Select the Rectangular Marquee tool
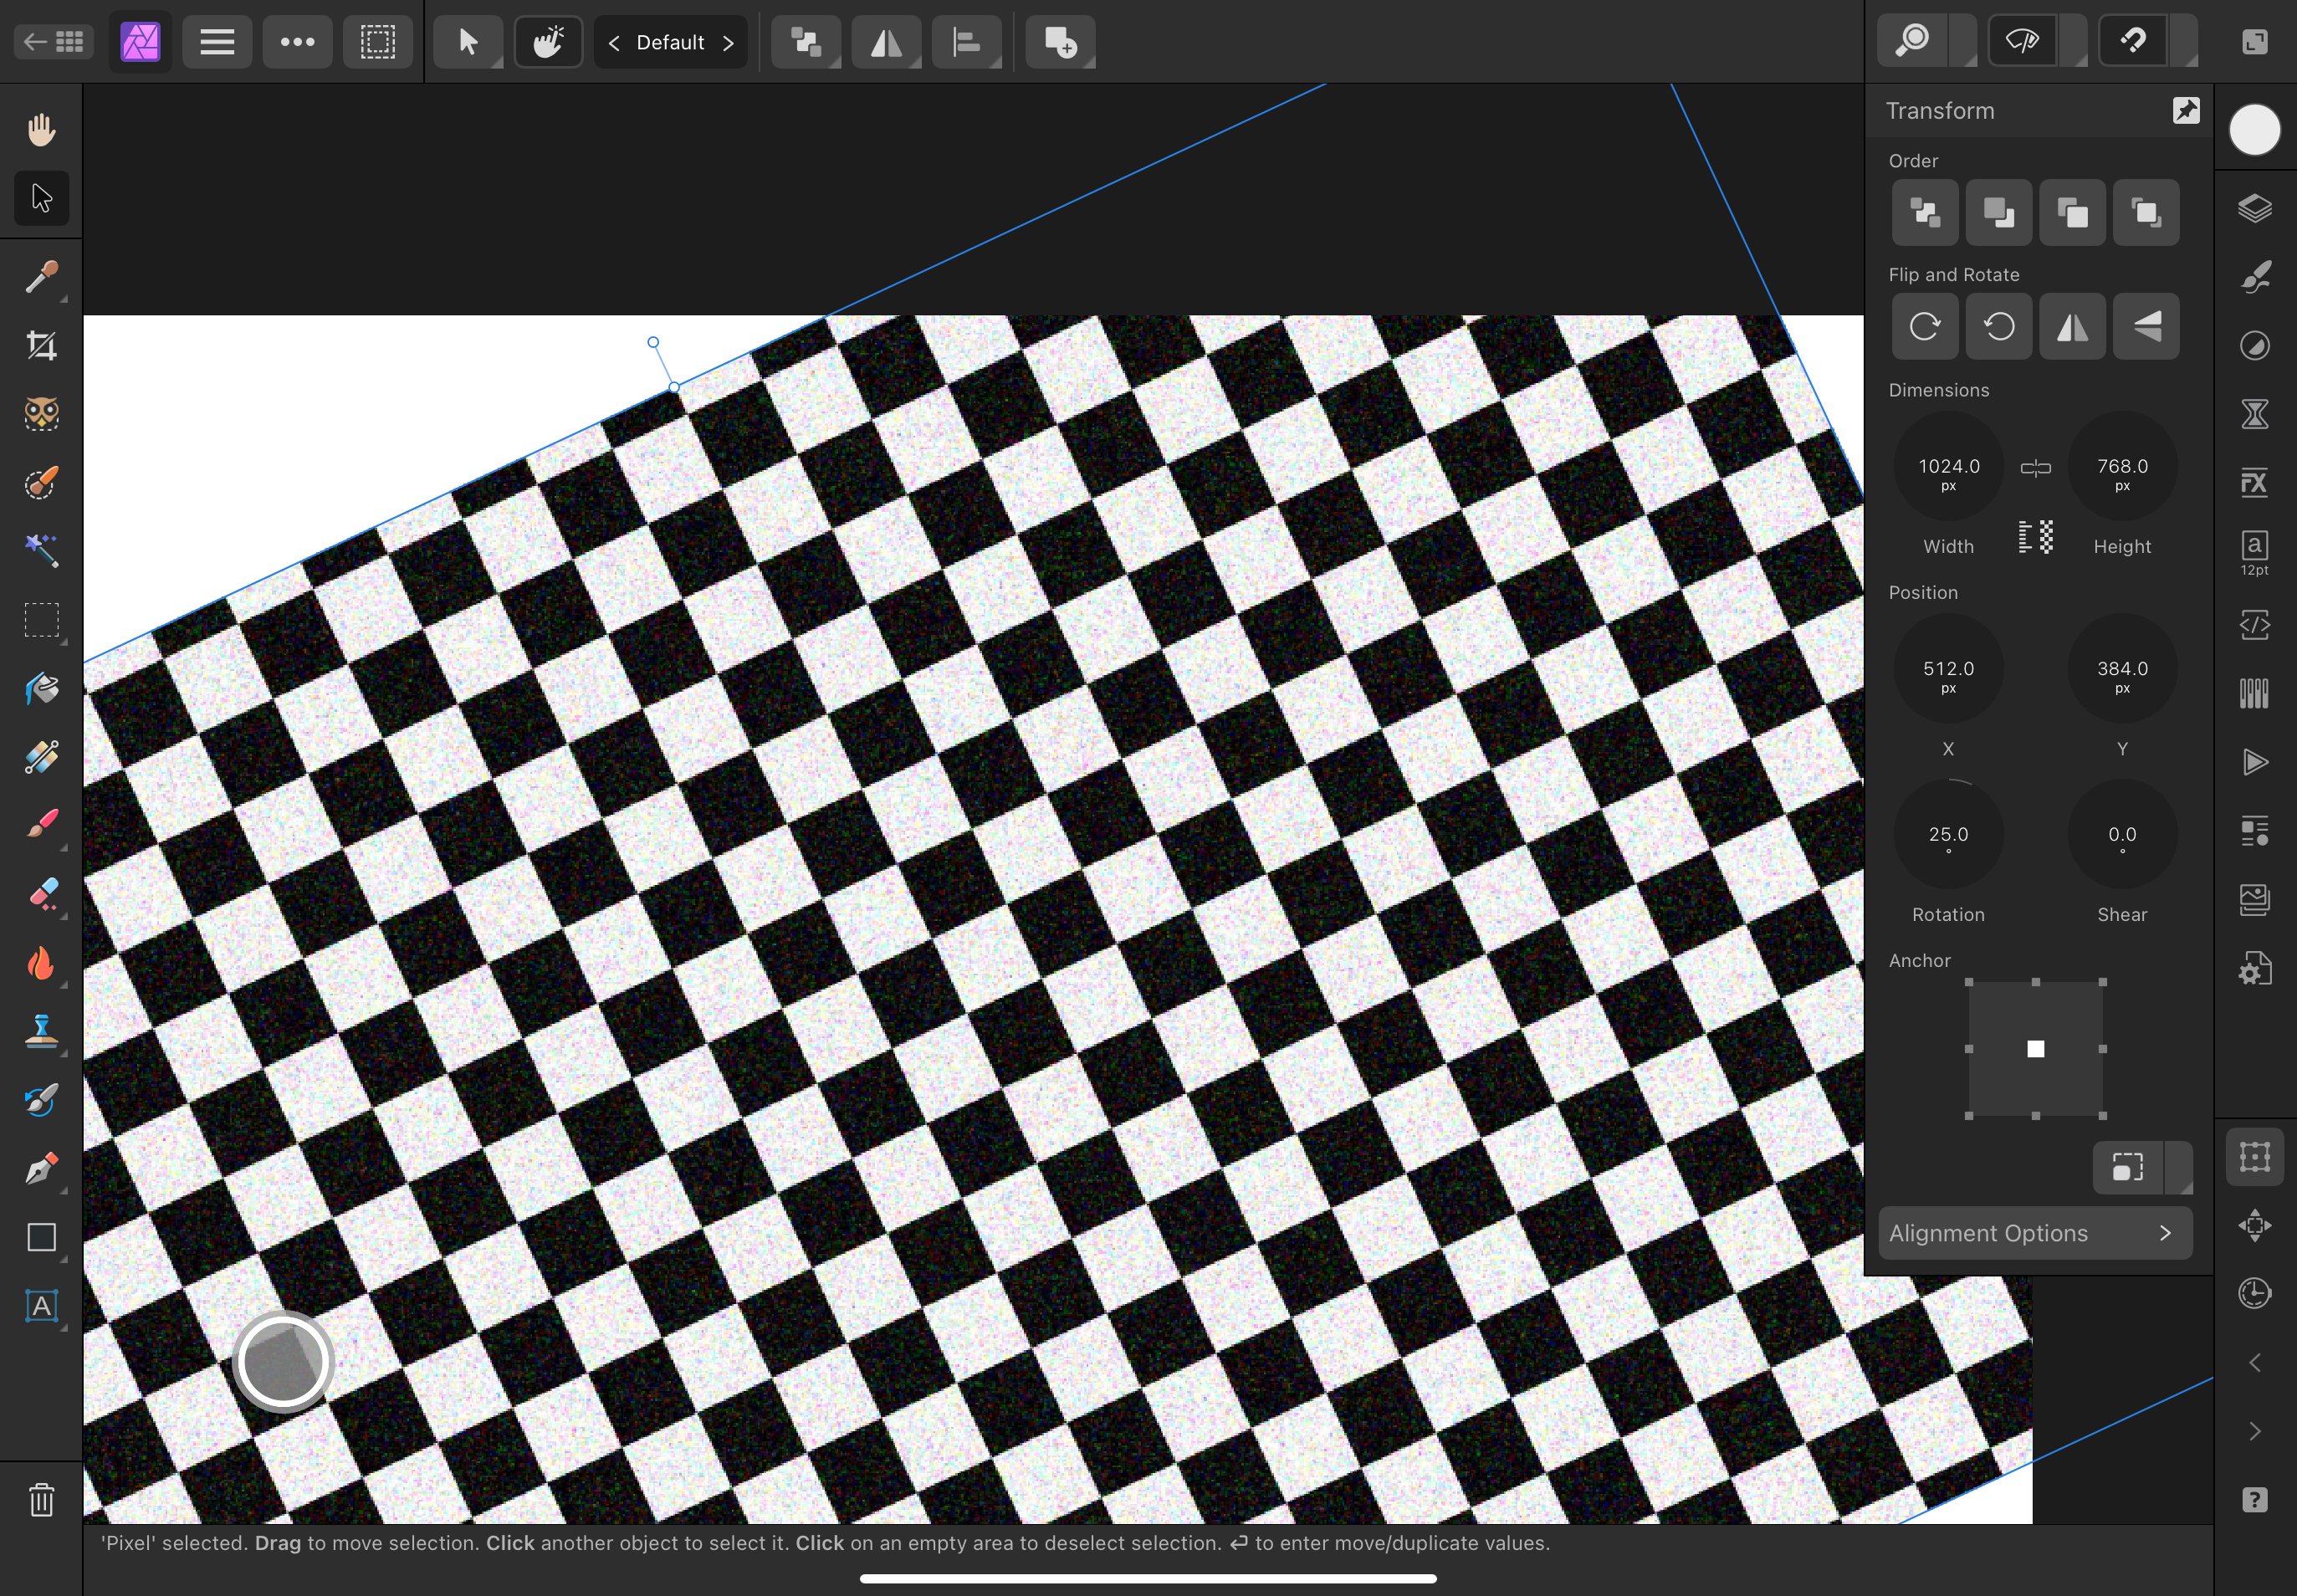This screenshot has width=2297, height=1596. 41,620
